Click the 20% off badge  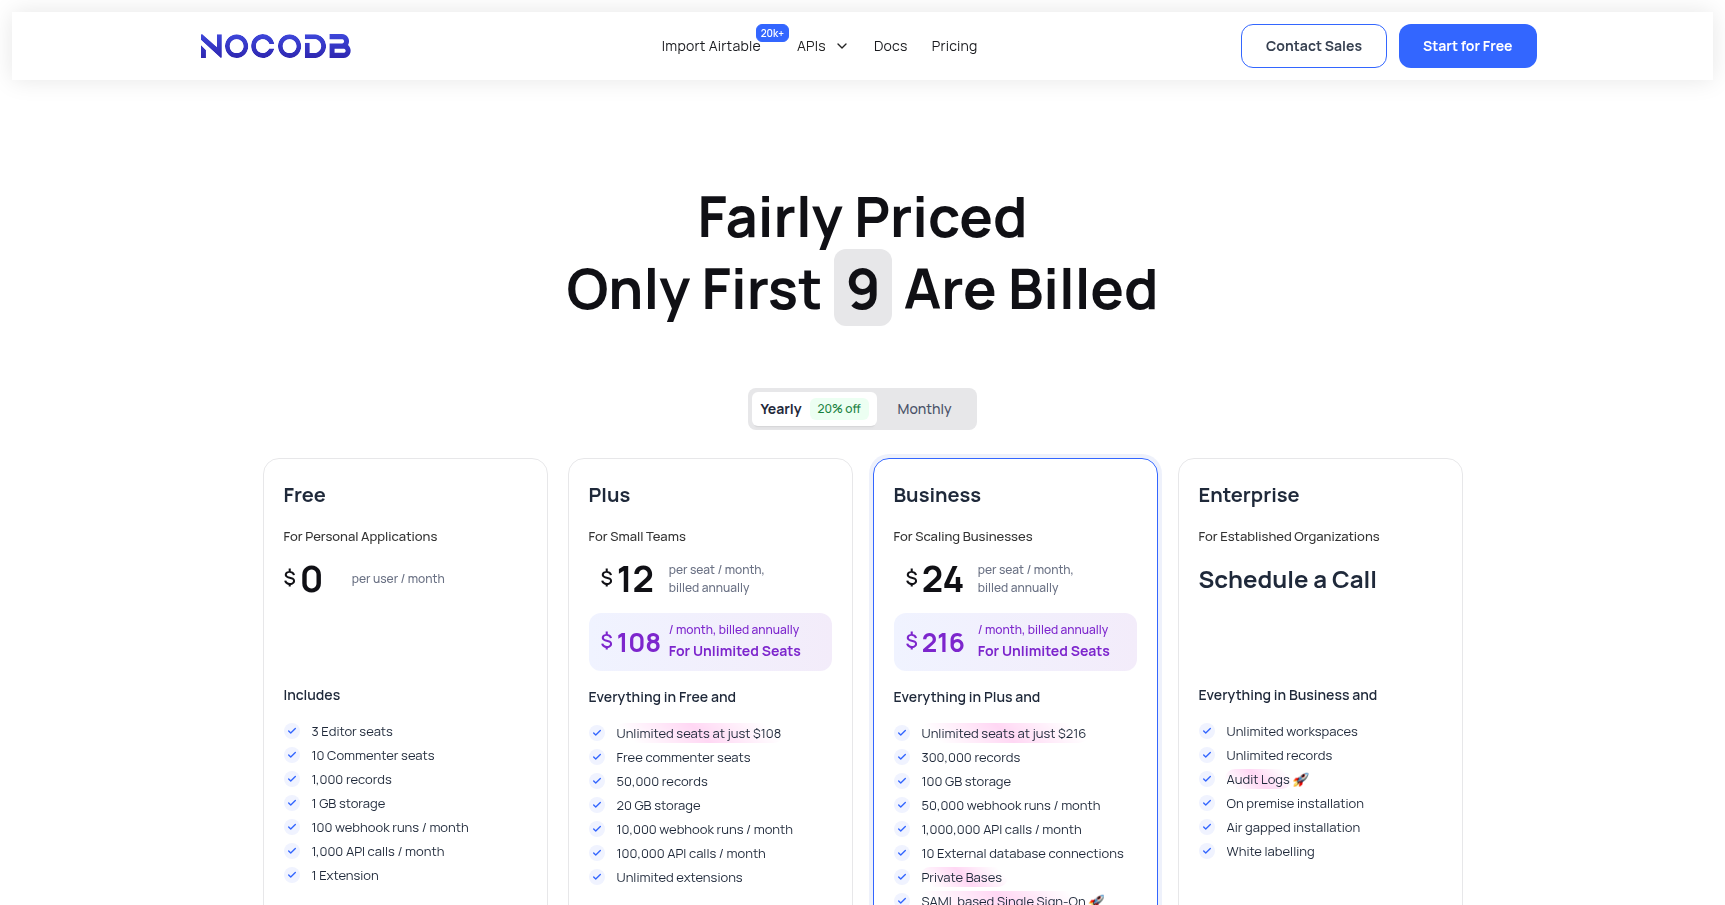839,409
